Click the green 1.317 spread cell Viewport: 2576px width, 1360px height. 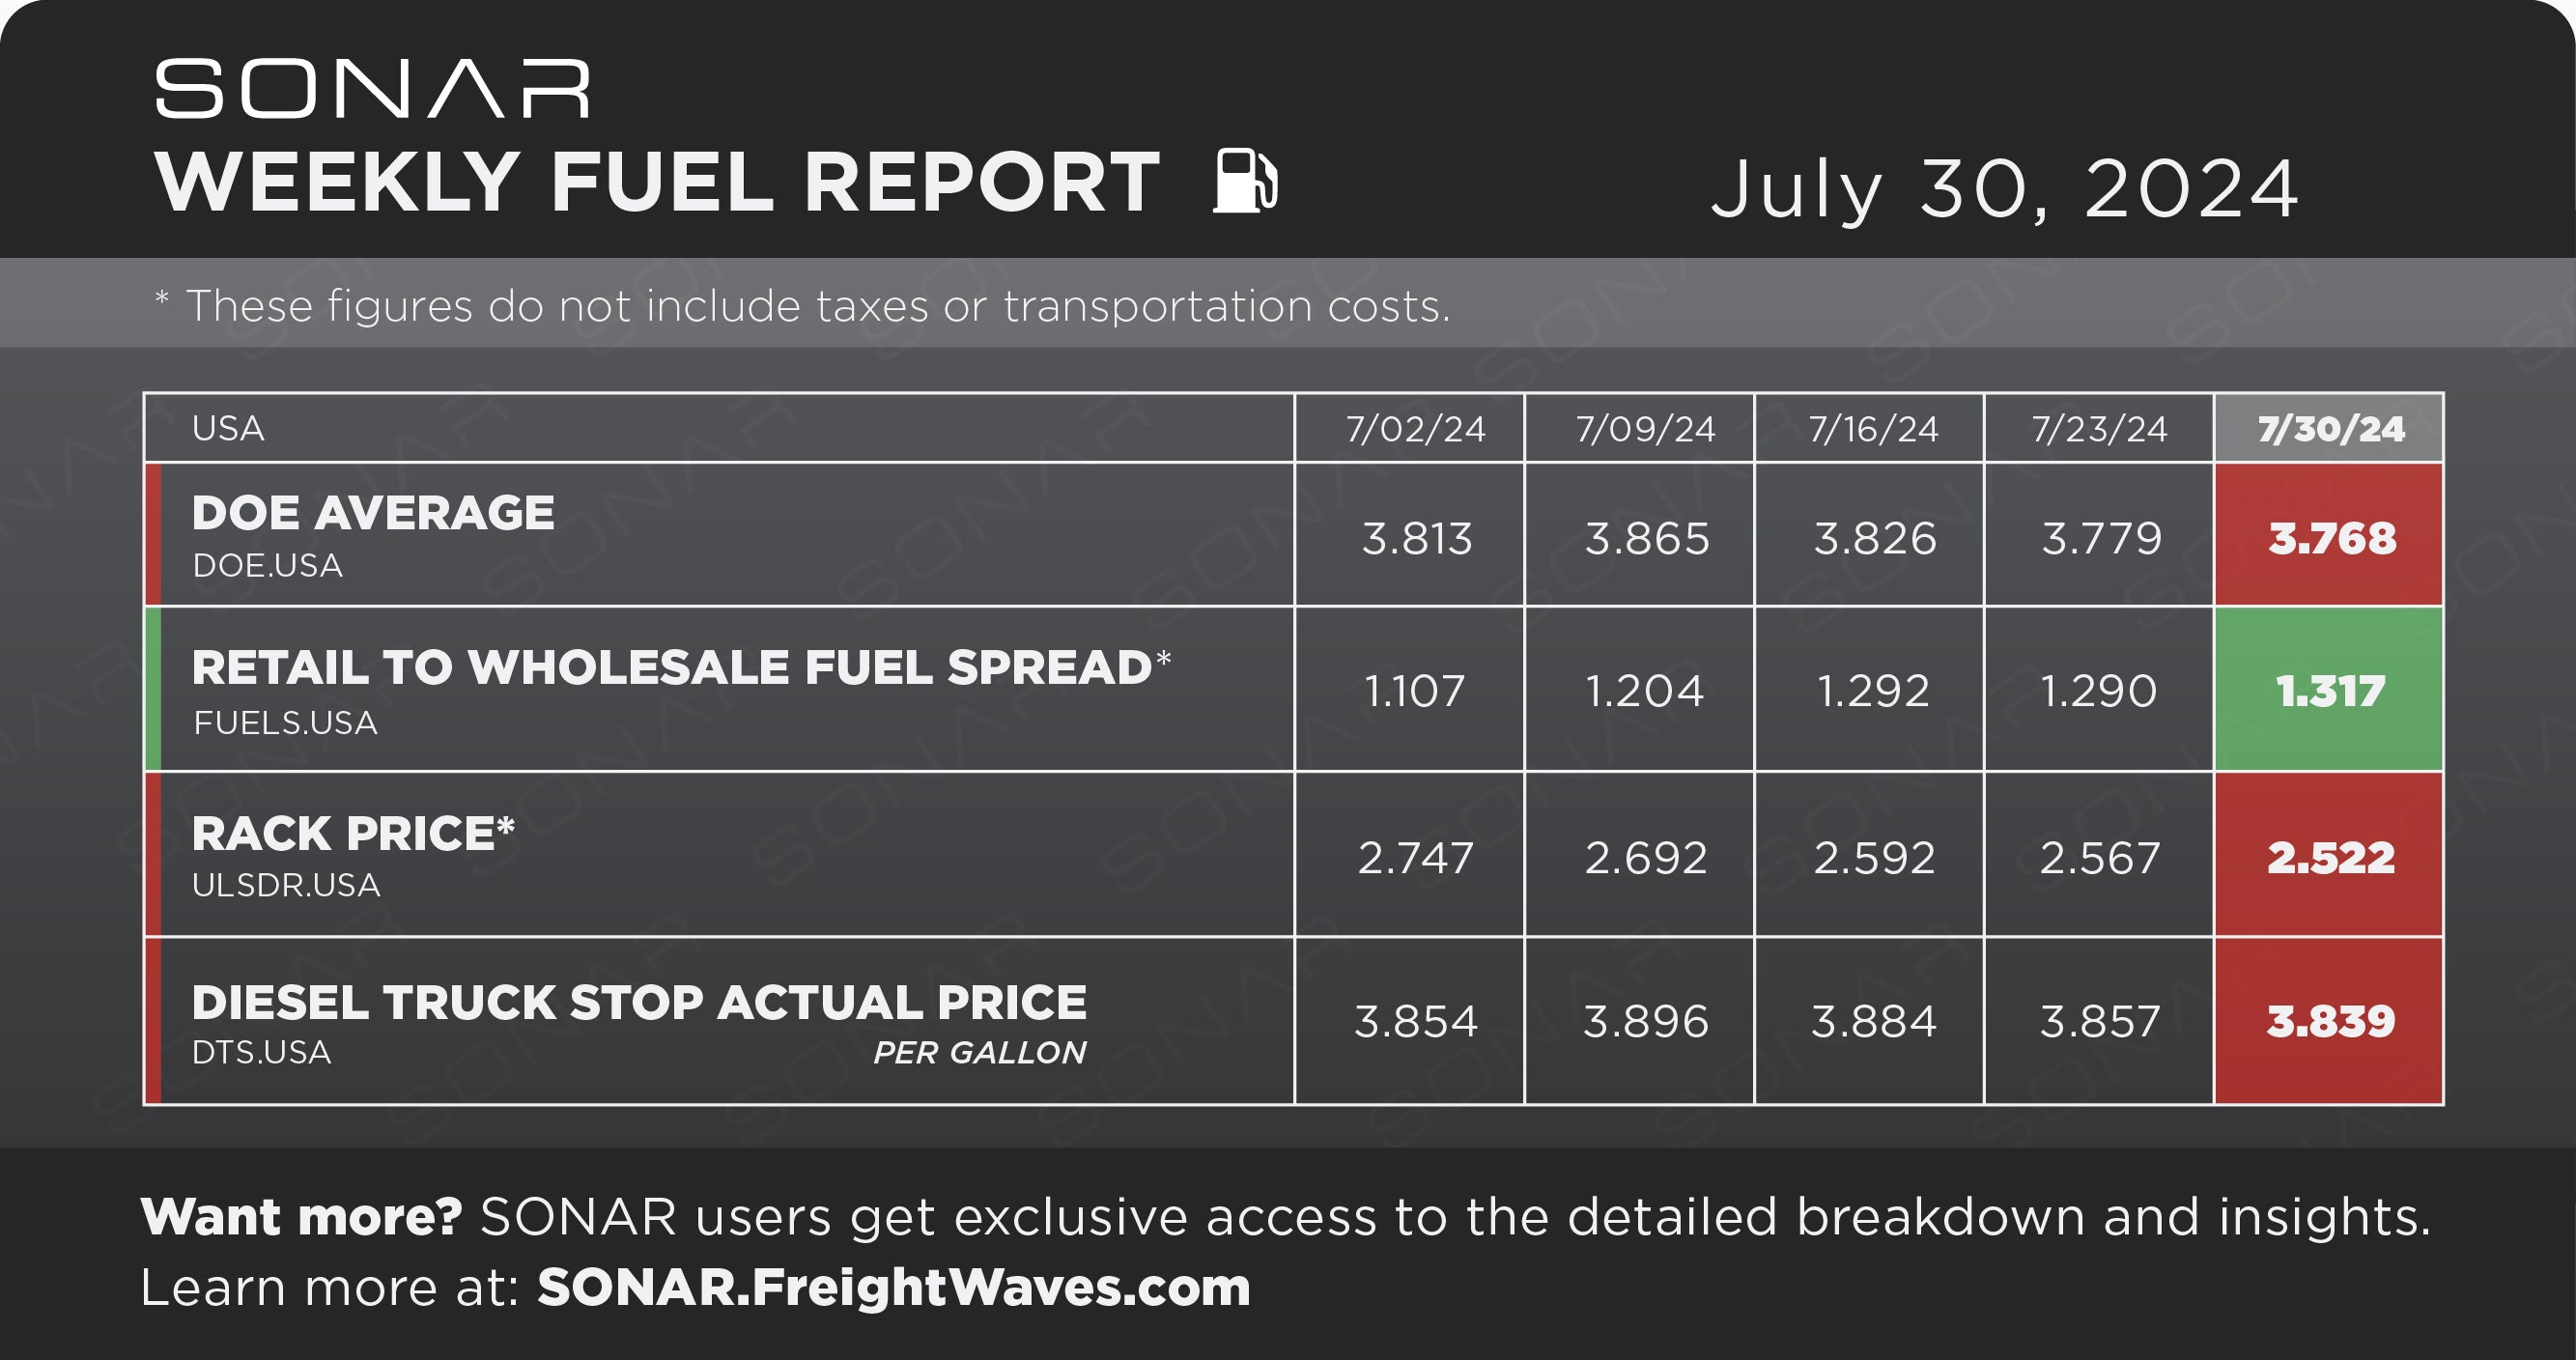pyautogui.click(x=2329, y=690)
